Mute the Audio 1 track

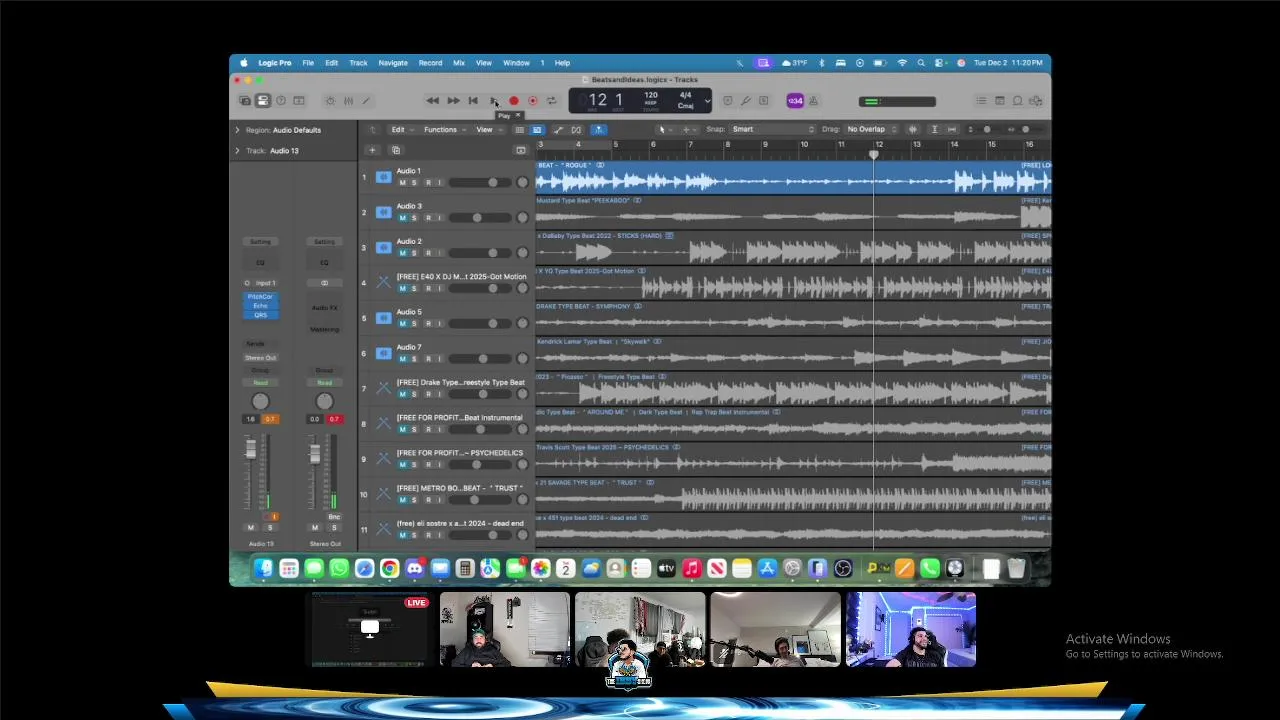coord(402,183)
